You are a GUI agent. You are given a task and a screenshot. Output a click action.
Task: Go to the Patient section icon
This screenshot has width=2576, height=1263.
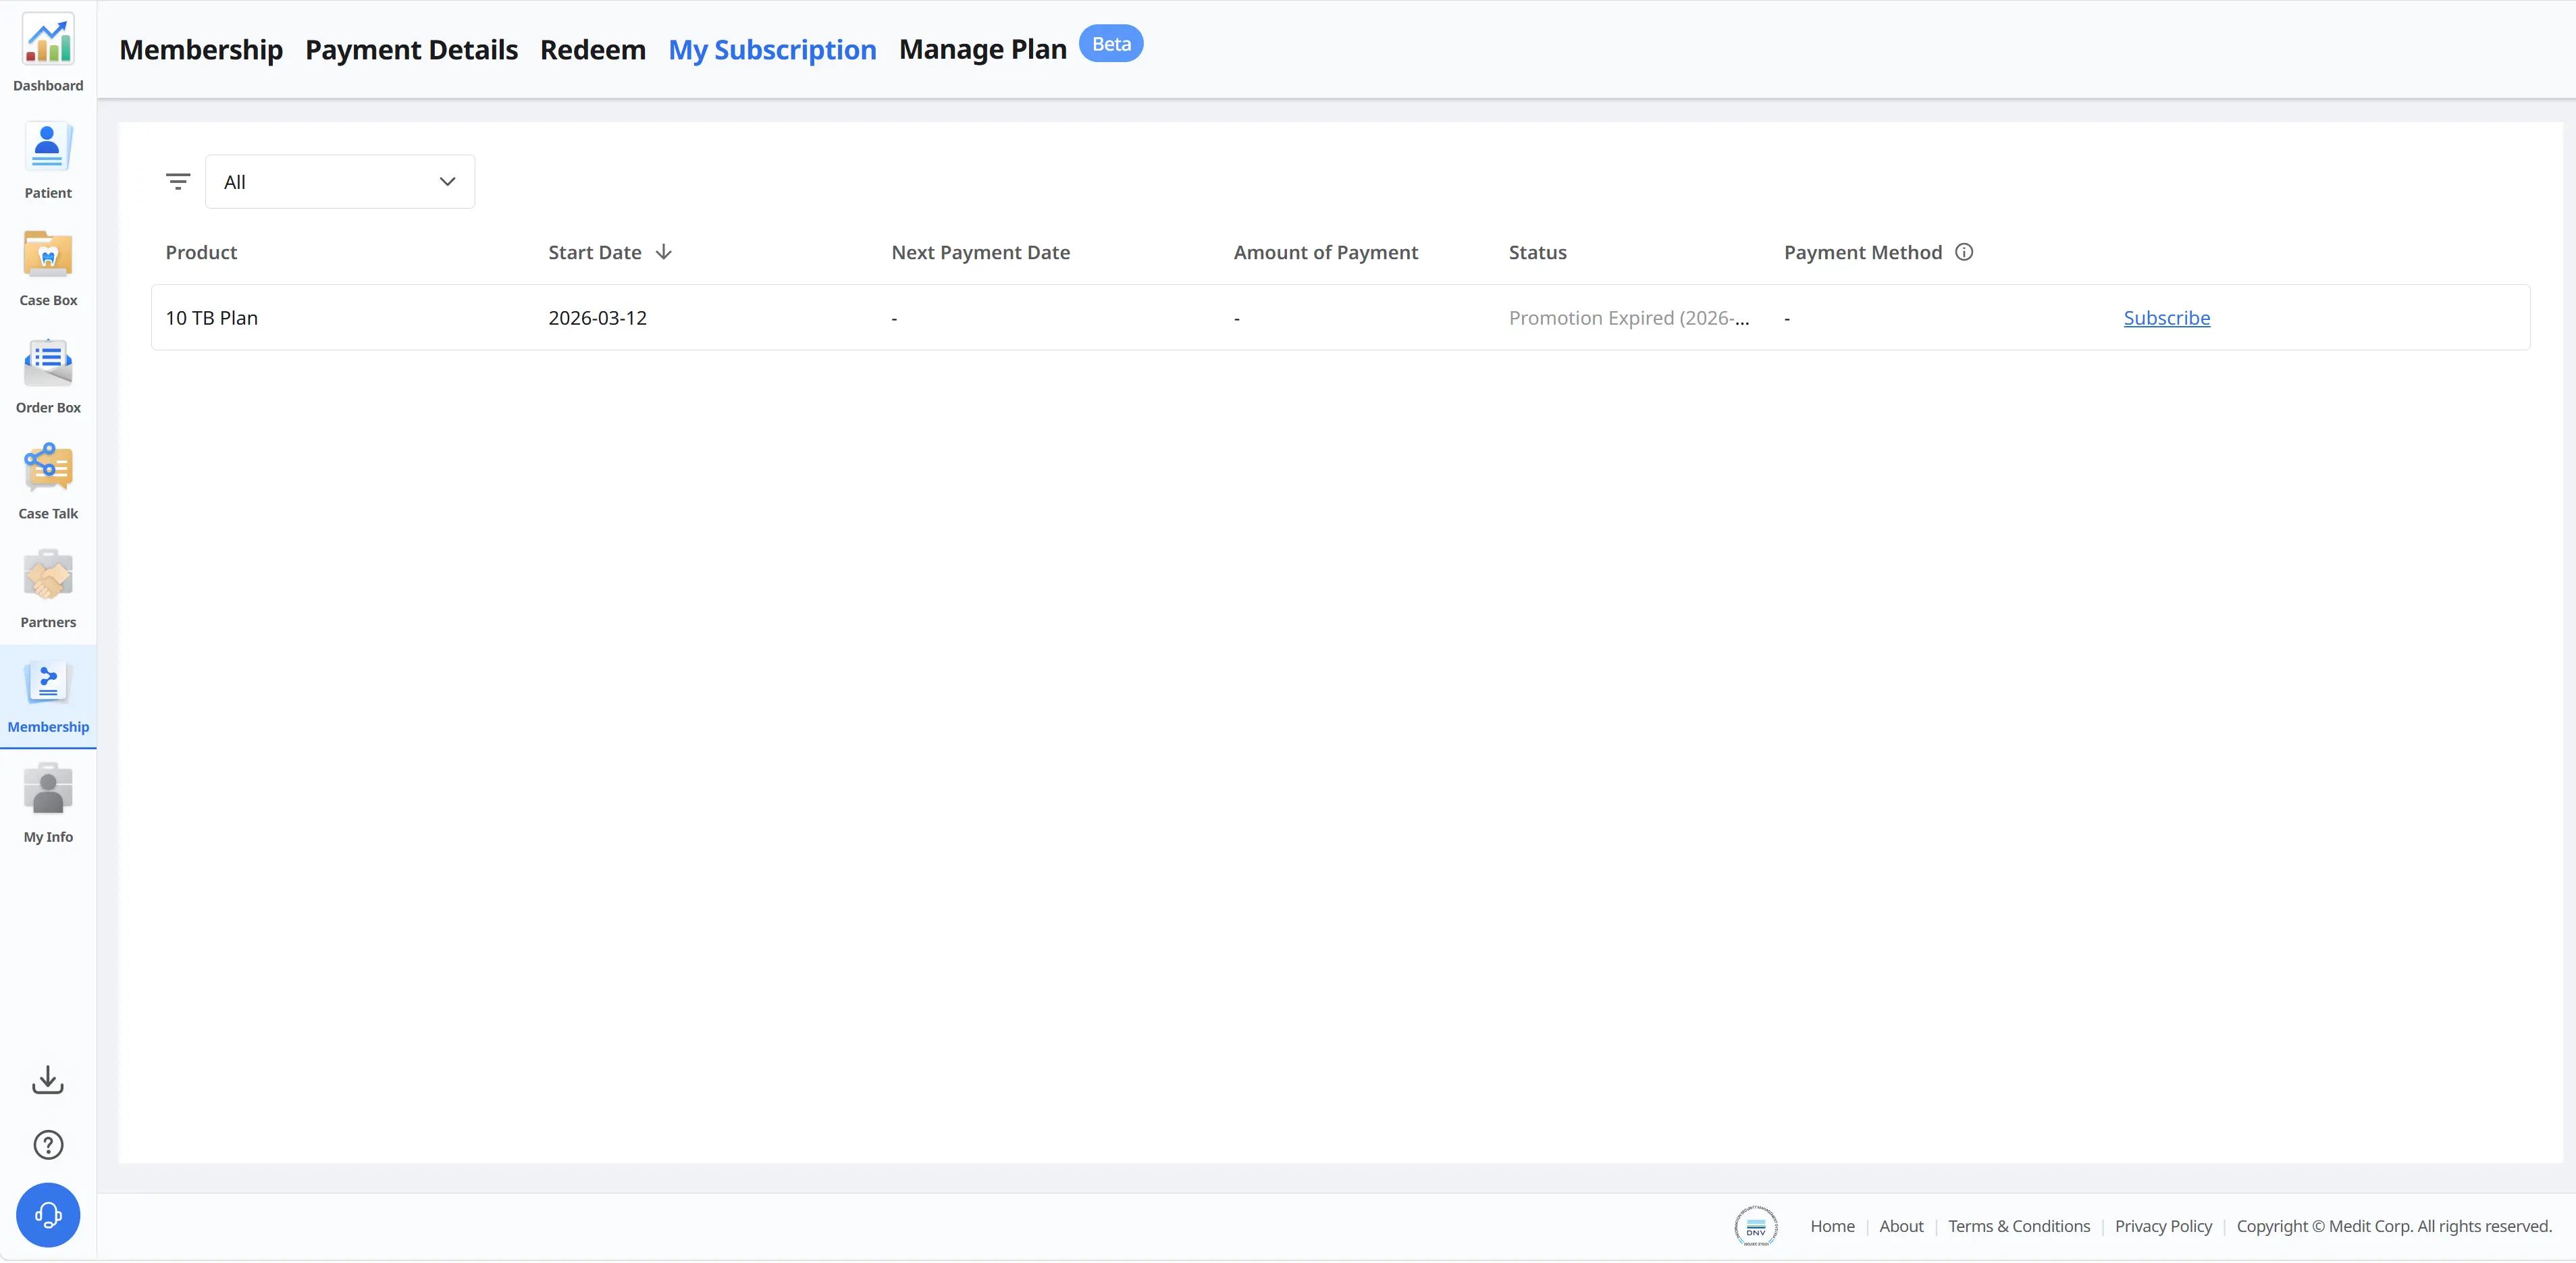(x=48, y=148)
